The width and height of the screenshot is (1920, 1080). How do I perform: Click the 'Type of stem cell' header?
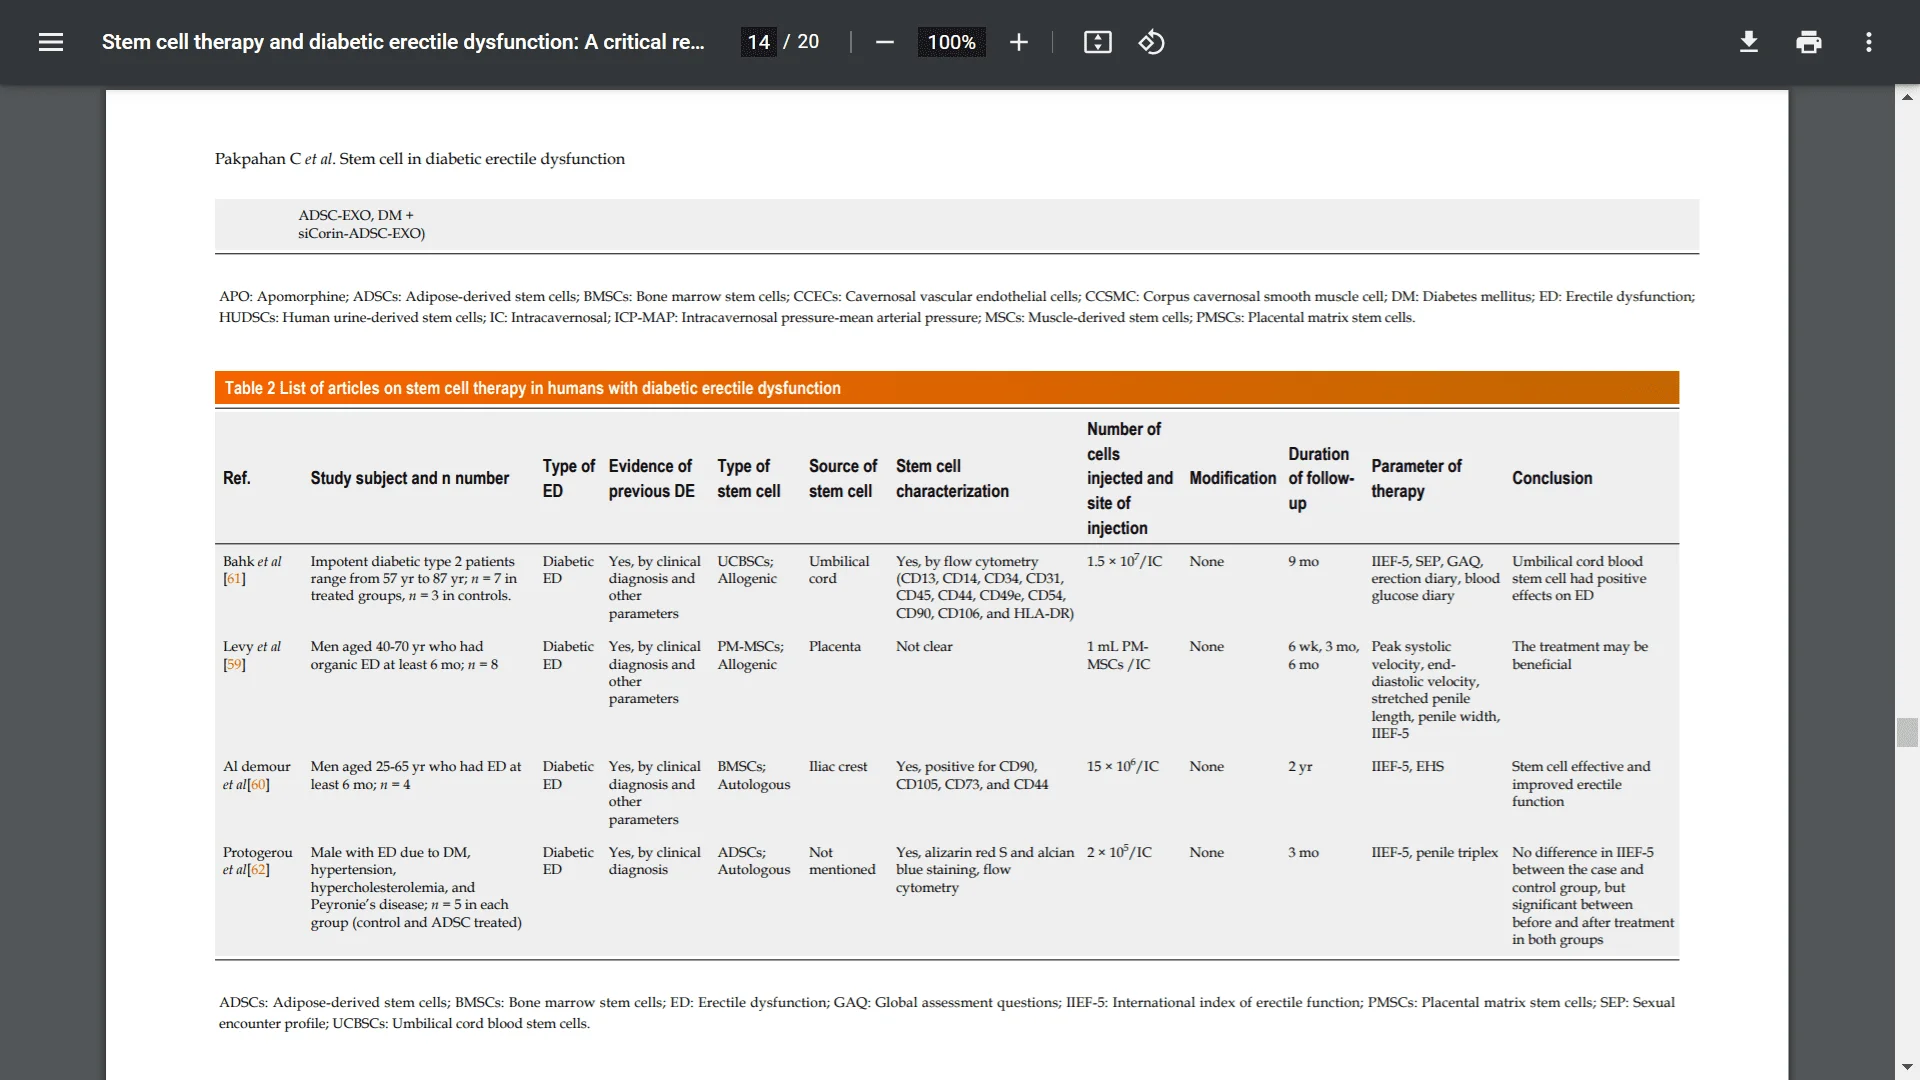pyautogui.click(x=748, y=478)
